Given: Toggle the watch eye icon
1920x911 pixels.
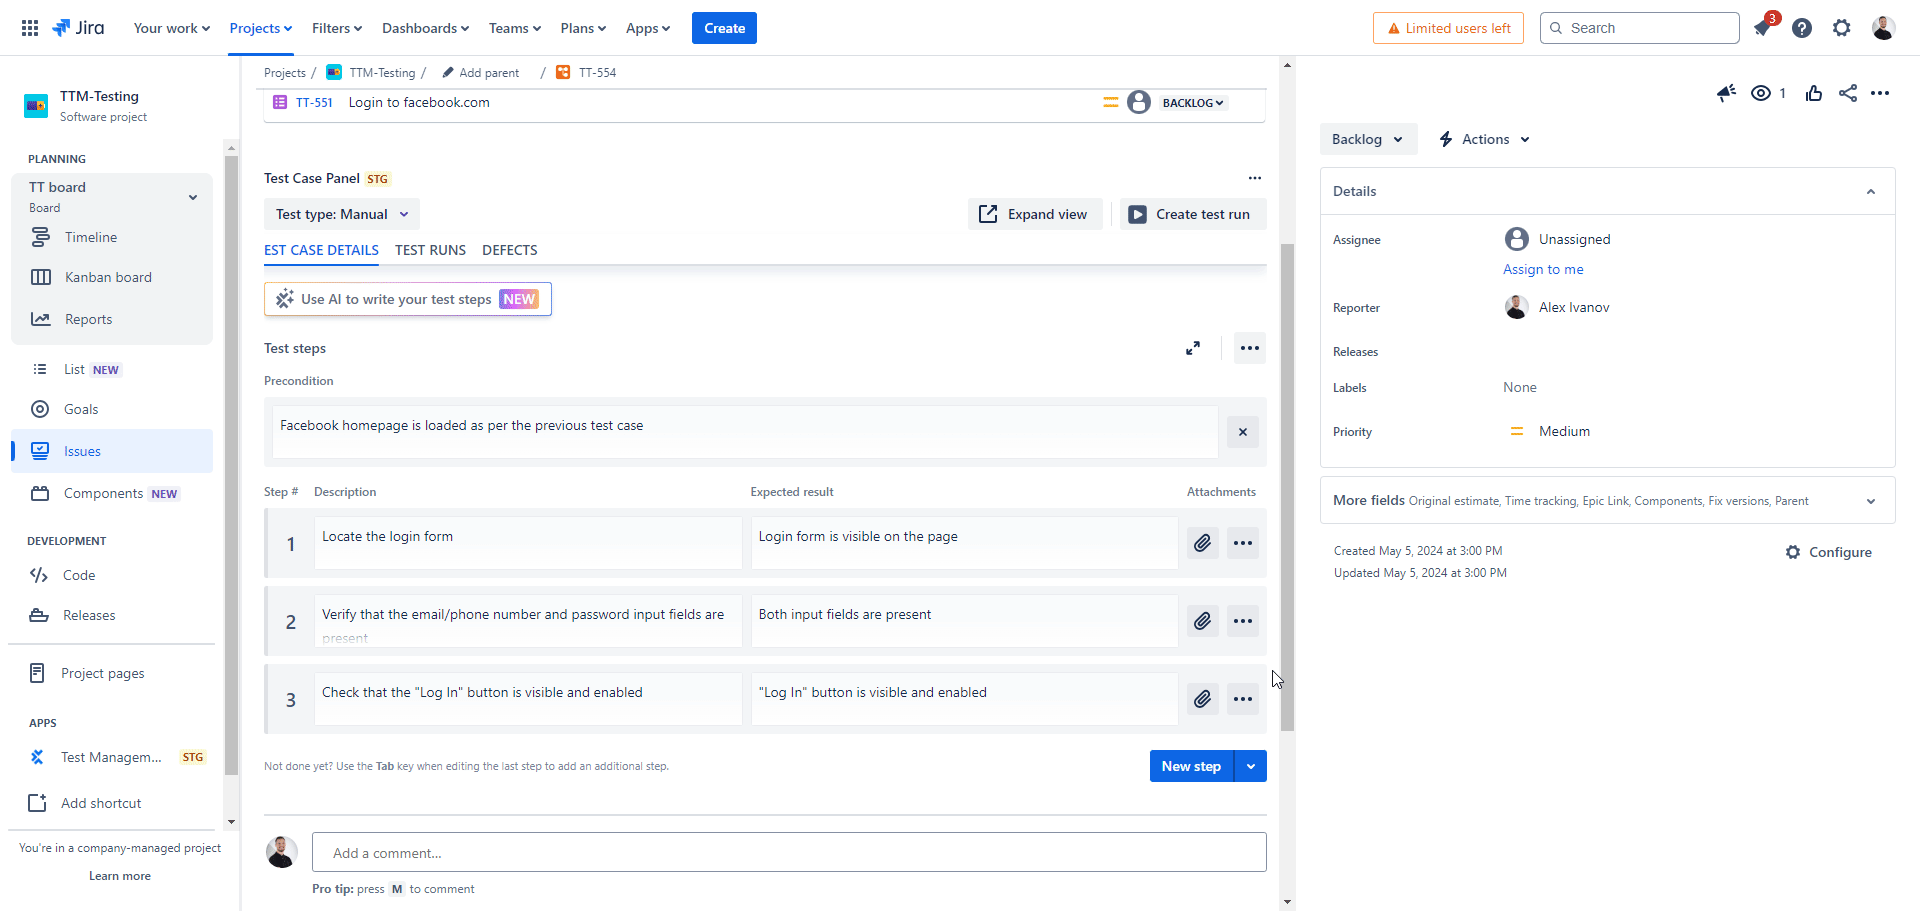Looking at the screenshot, I should tap(1761, 93).
